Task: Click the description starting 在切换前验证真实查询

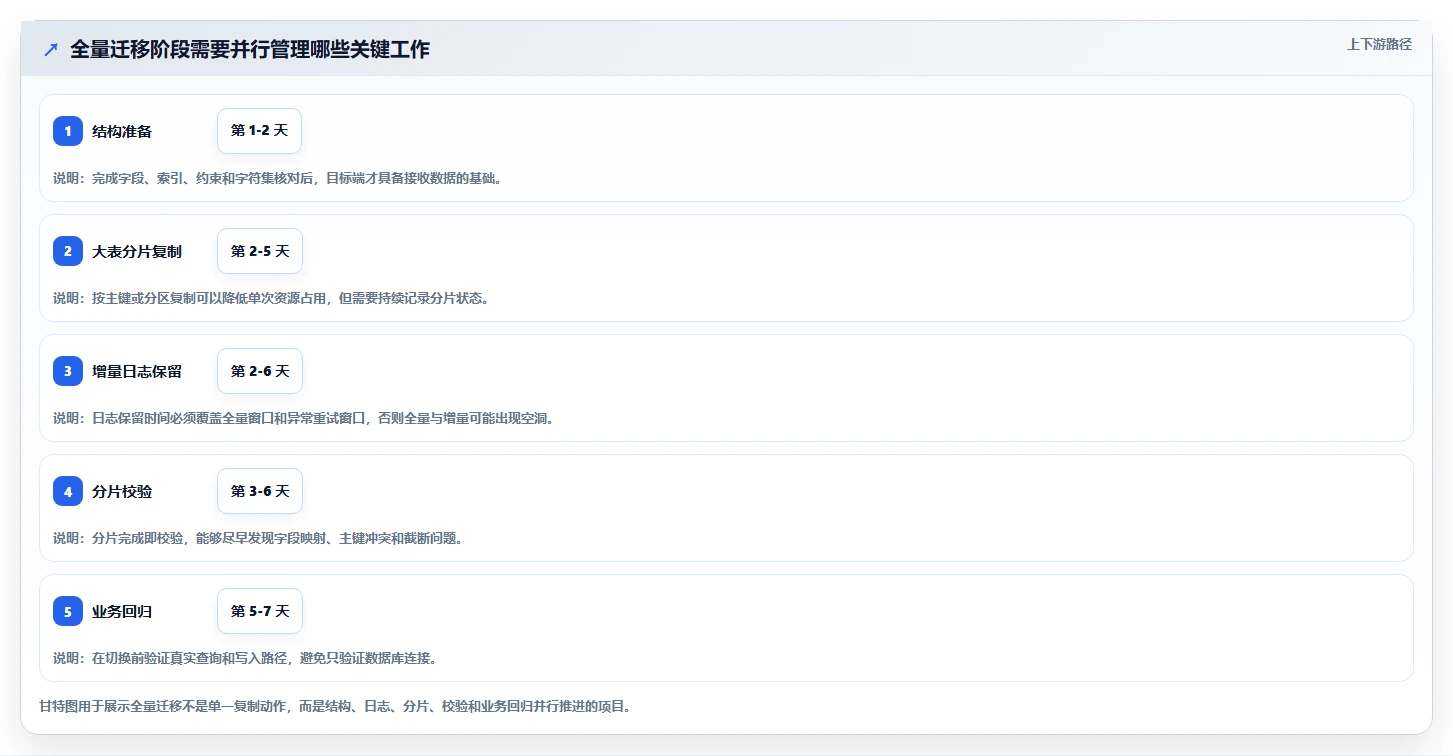Action: [x=245, y=658]
